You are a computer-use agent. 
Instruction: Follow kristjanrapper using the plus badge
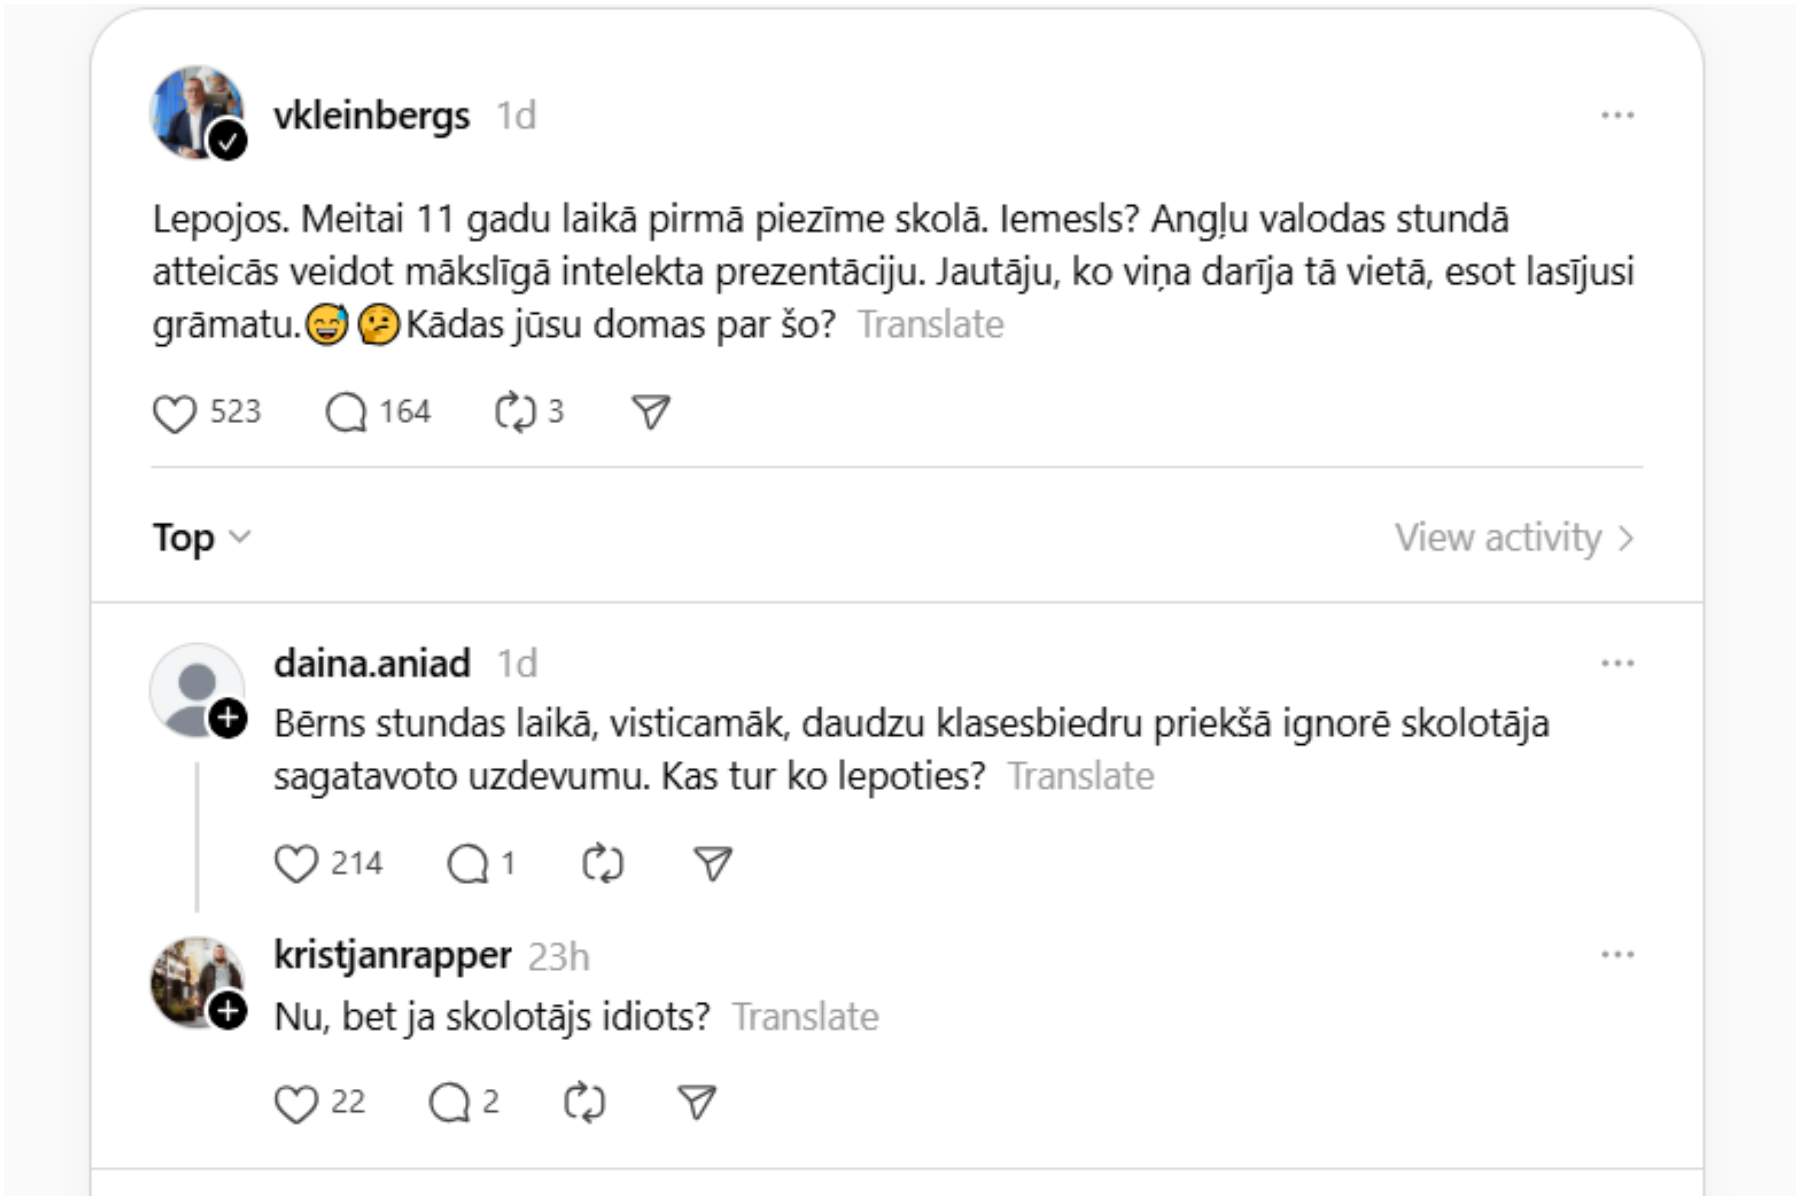click(x=228, y=1011)
